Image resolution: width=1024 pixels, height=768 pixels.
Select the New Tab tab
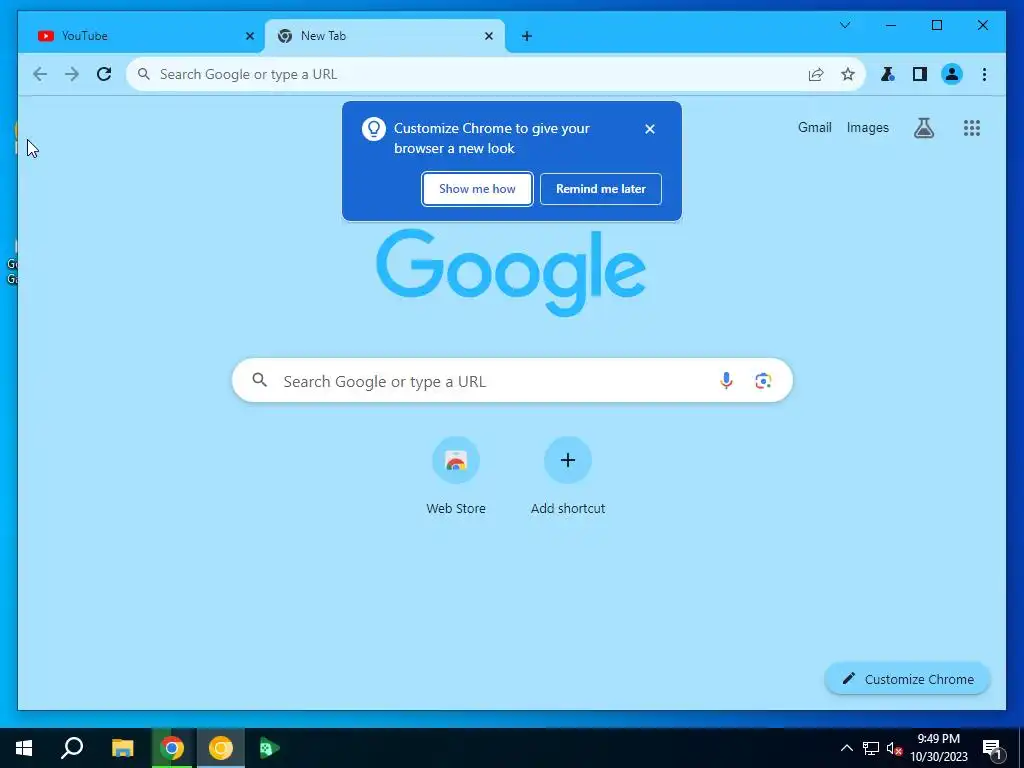(x=385, y=37)
